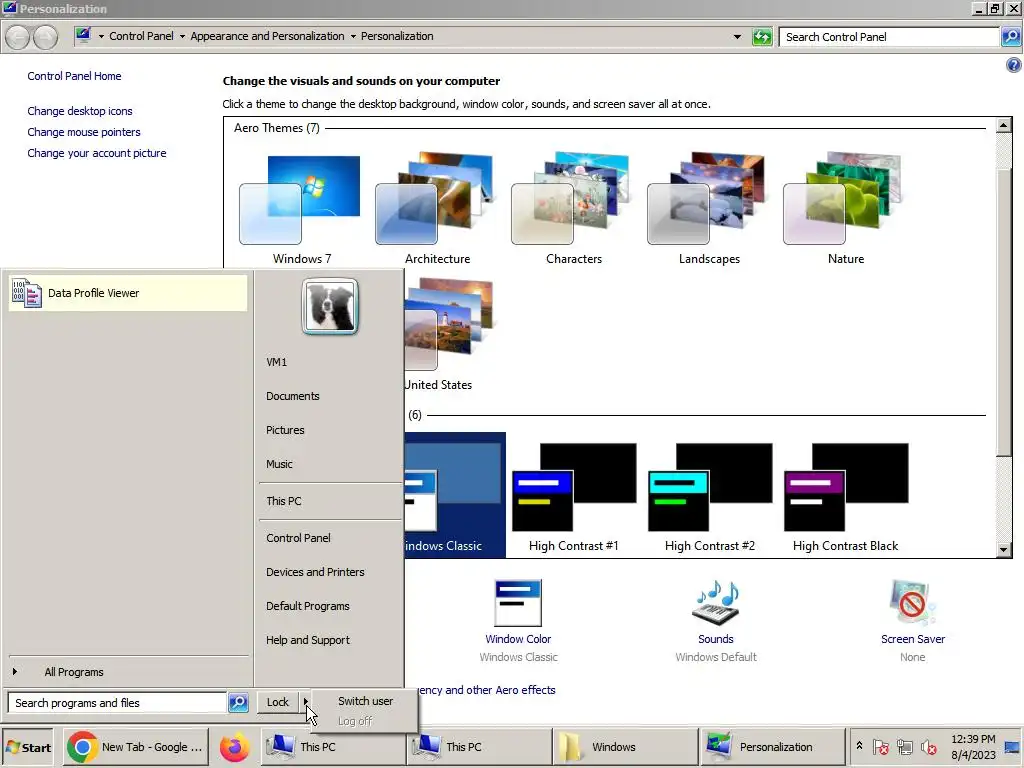Open Help and Support from Start menu

click(x=308, y=640)
